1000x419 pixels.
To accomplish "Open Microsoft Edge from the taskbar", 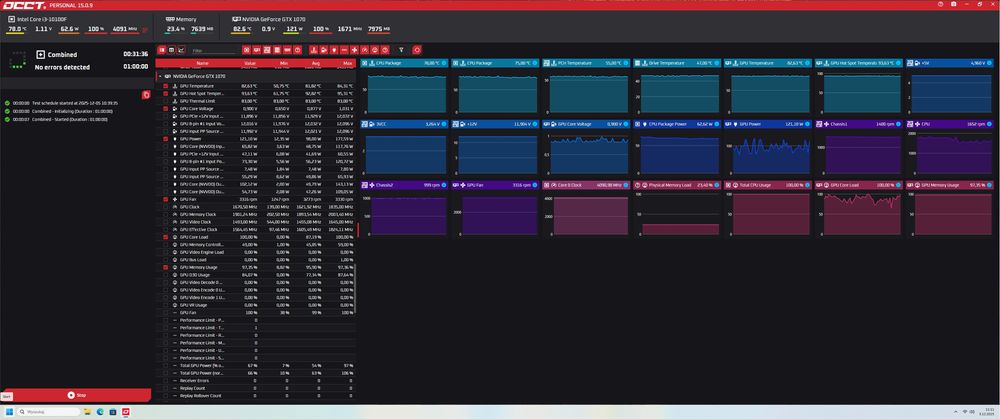I will coord(101,412).
